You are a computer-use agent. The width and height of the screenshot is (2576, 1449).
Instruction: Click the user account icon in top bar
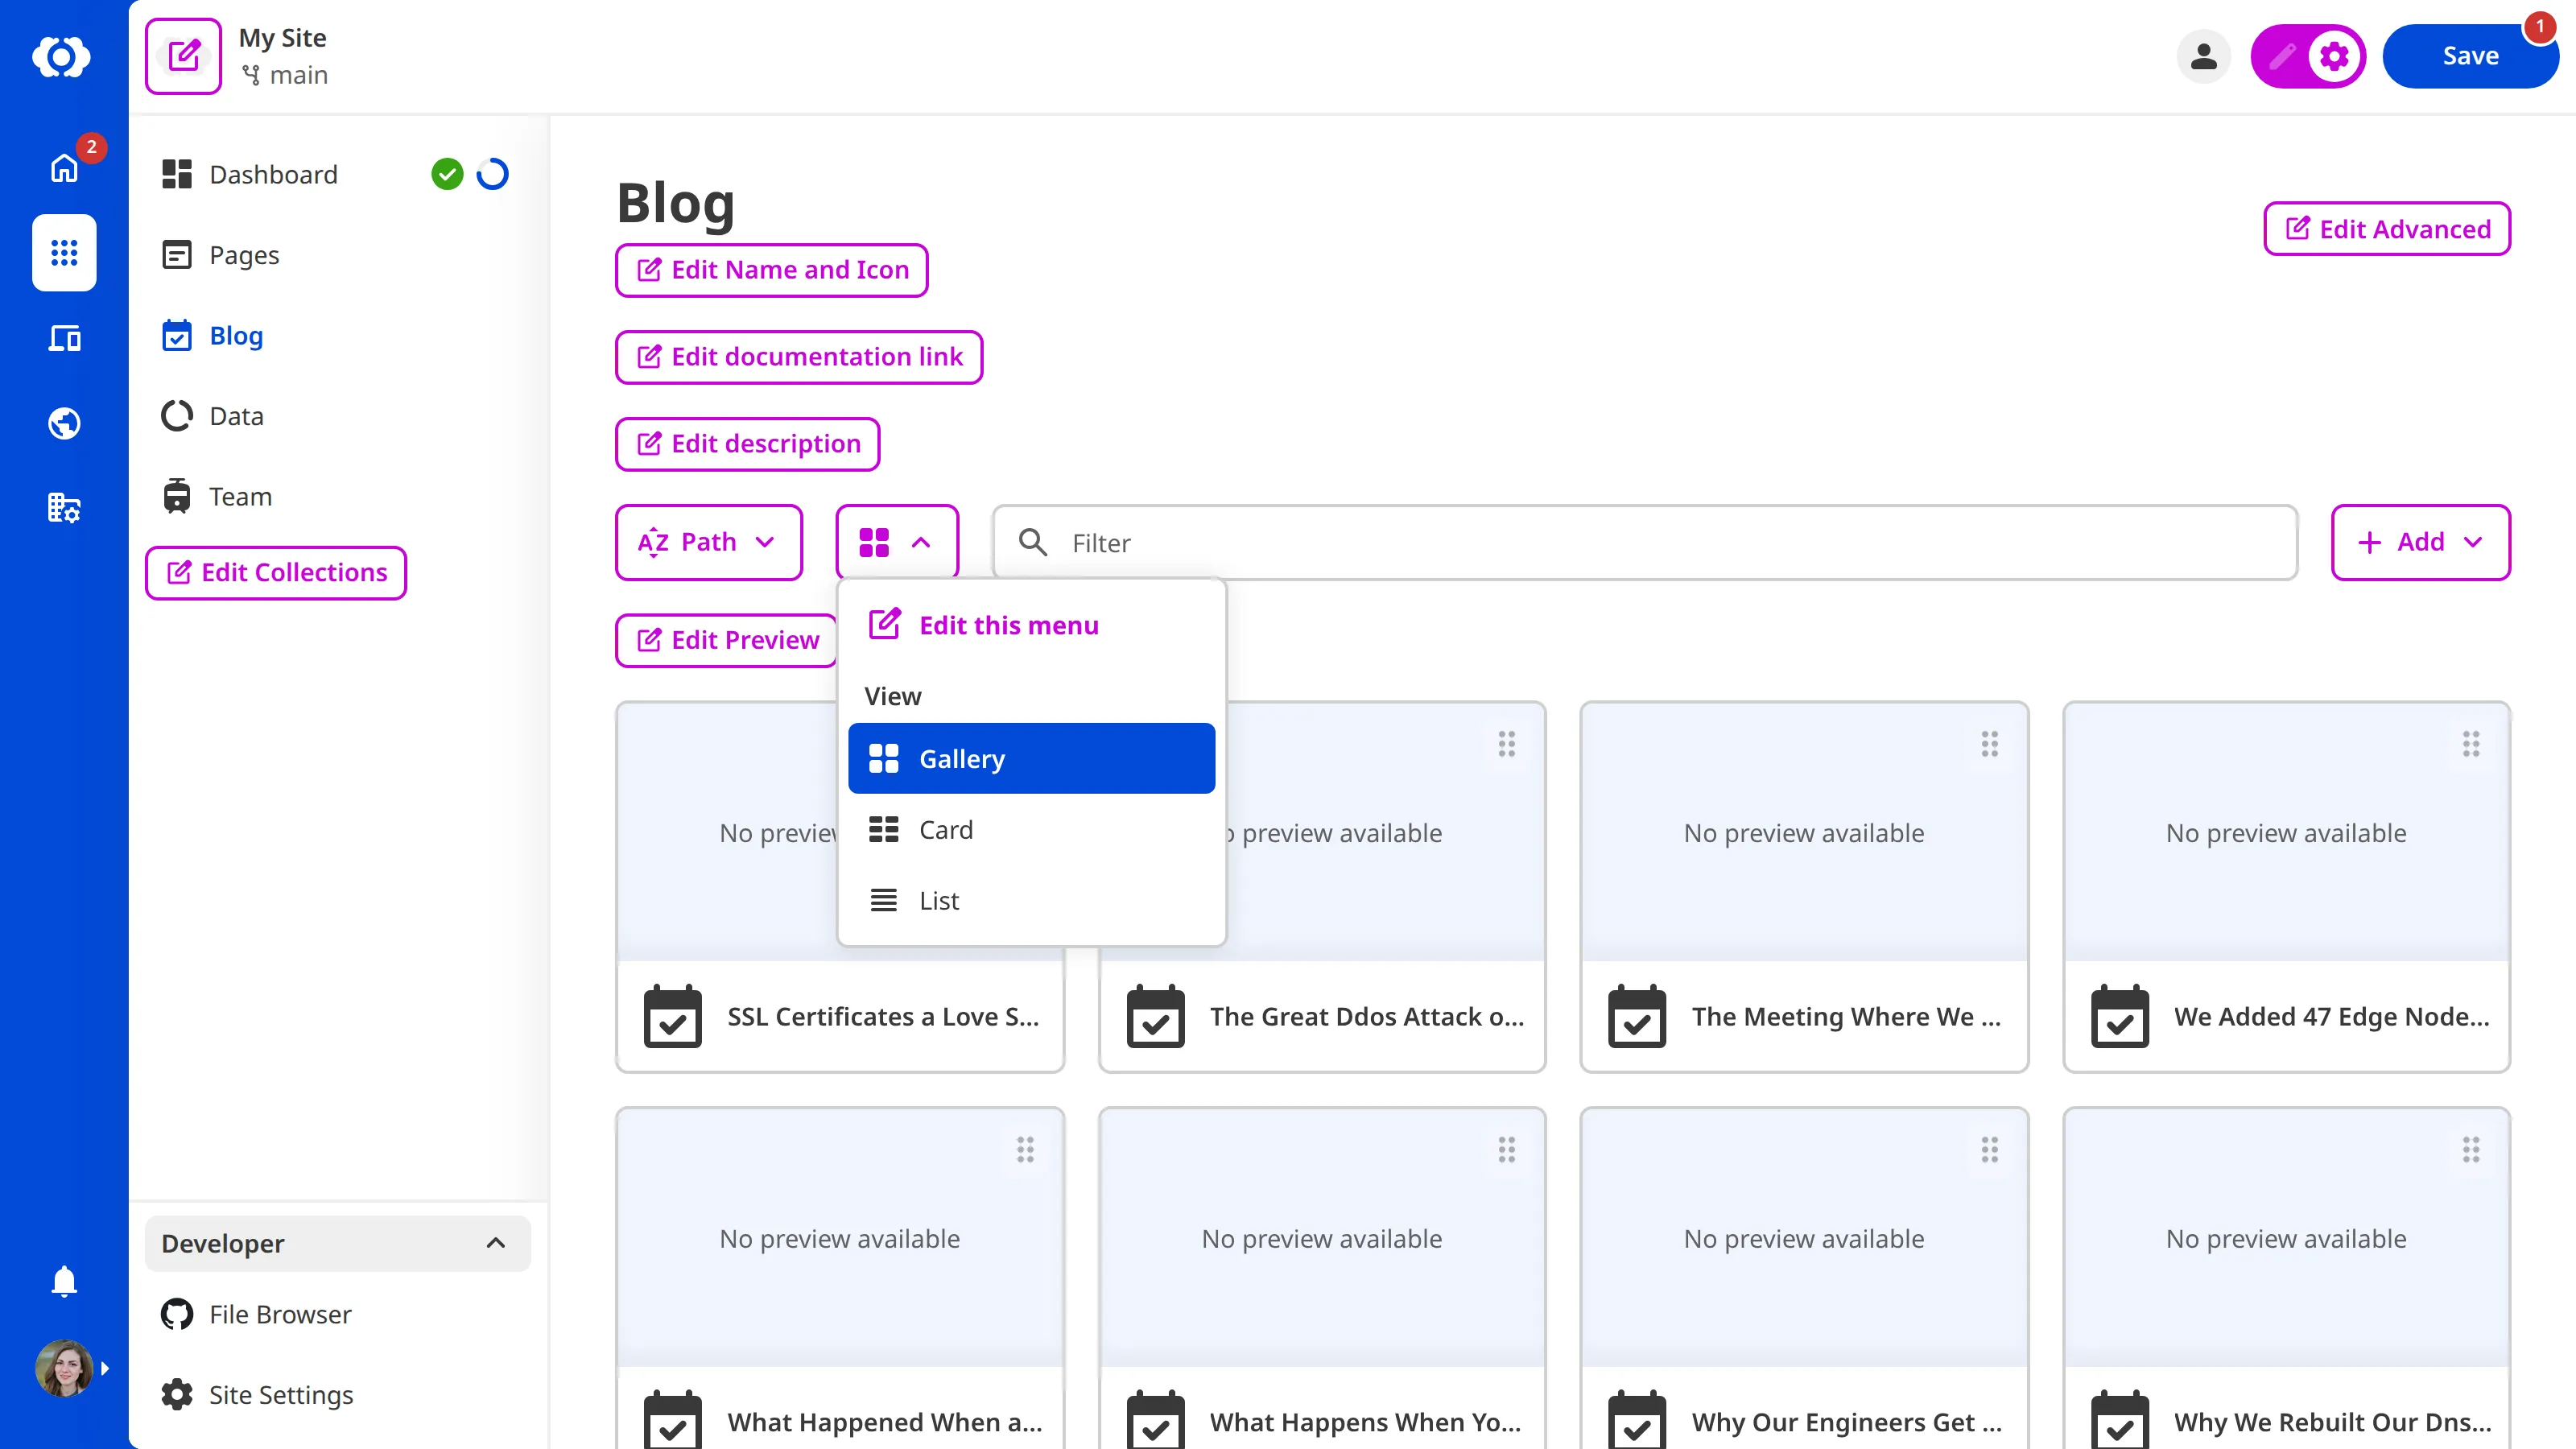coord(2204,56)
